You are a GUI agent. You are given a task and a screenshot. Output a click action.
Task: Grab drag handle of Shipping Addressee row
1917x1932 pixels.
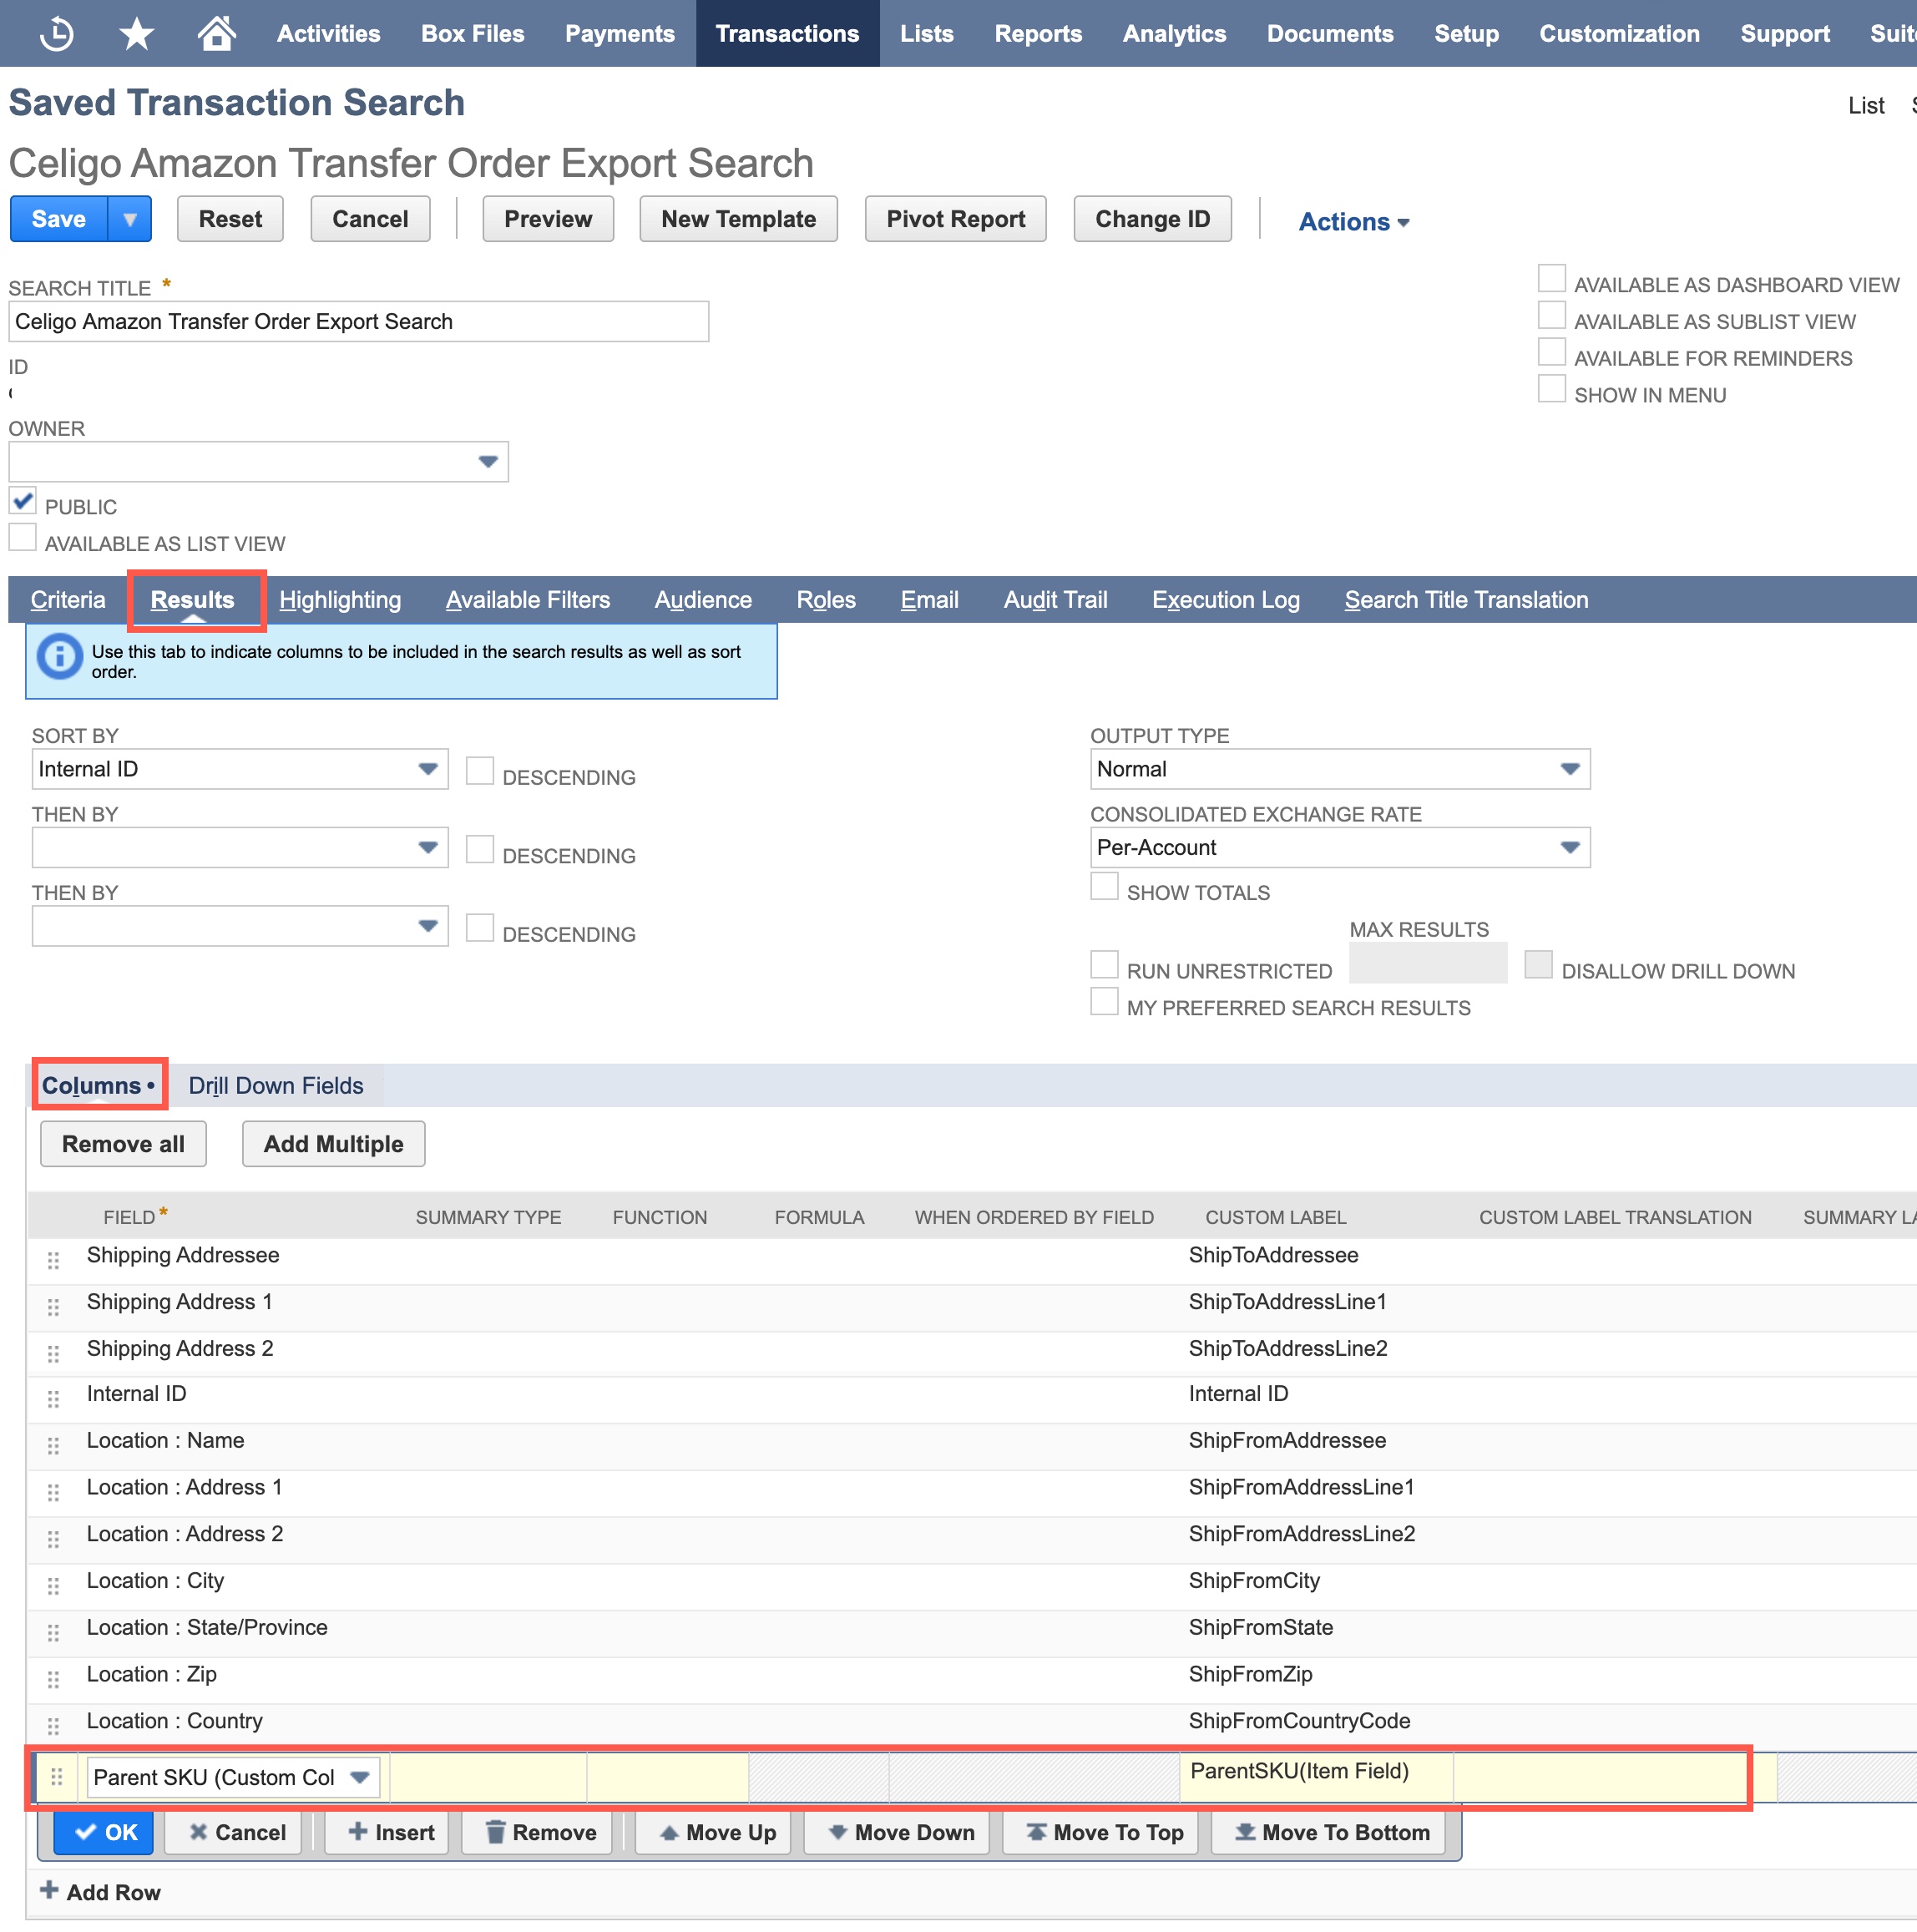[54, 1260]
